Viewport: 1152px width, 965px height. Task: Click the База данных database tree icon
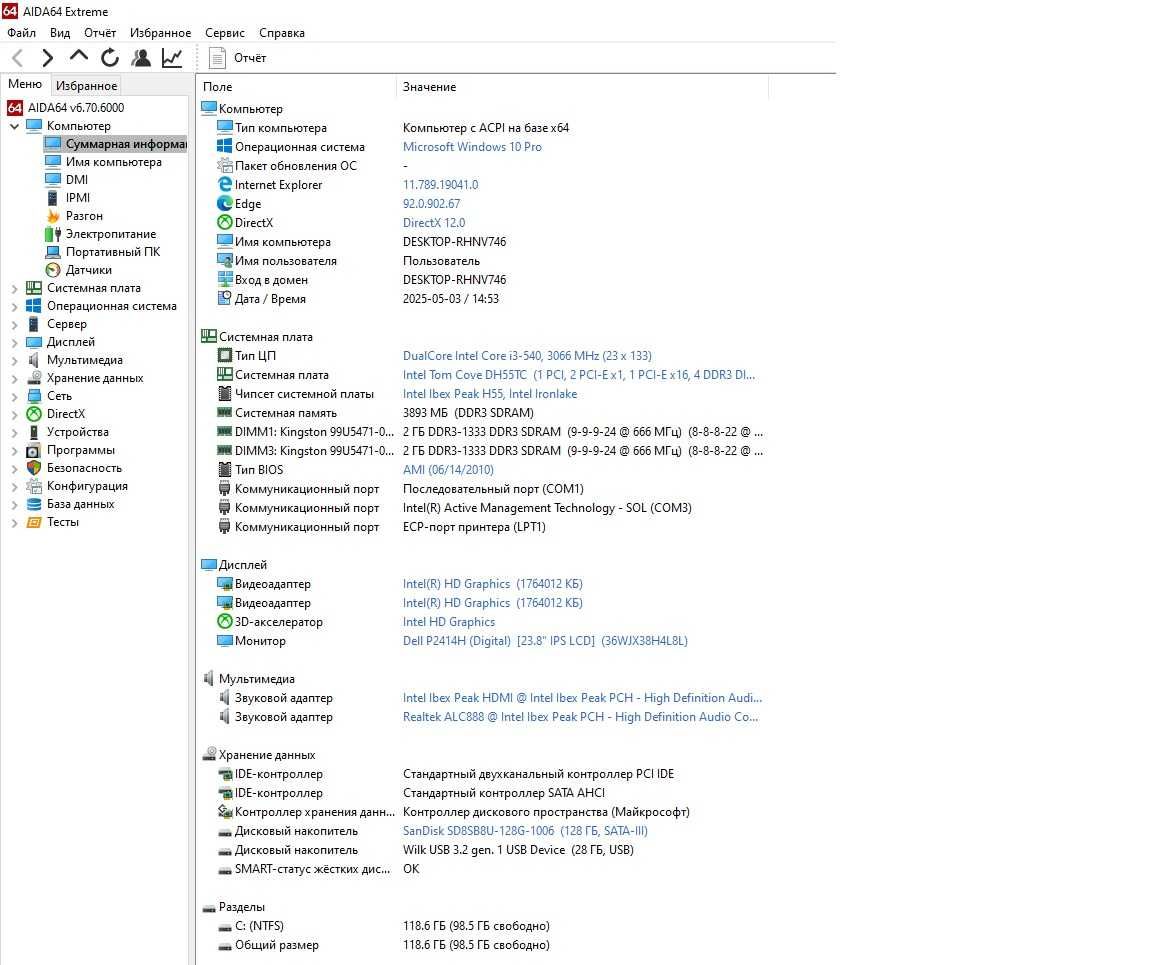pos(34,503)
